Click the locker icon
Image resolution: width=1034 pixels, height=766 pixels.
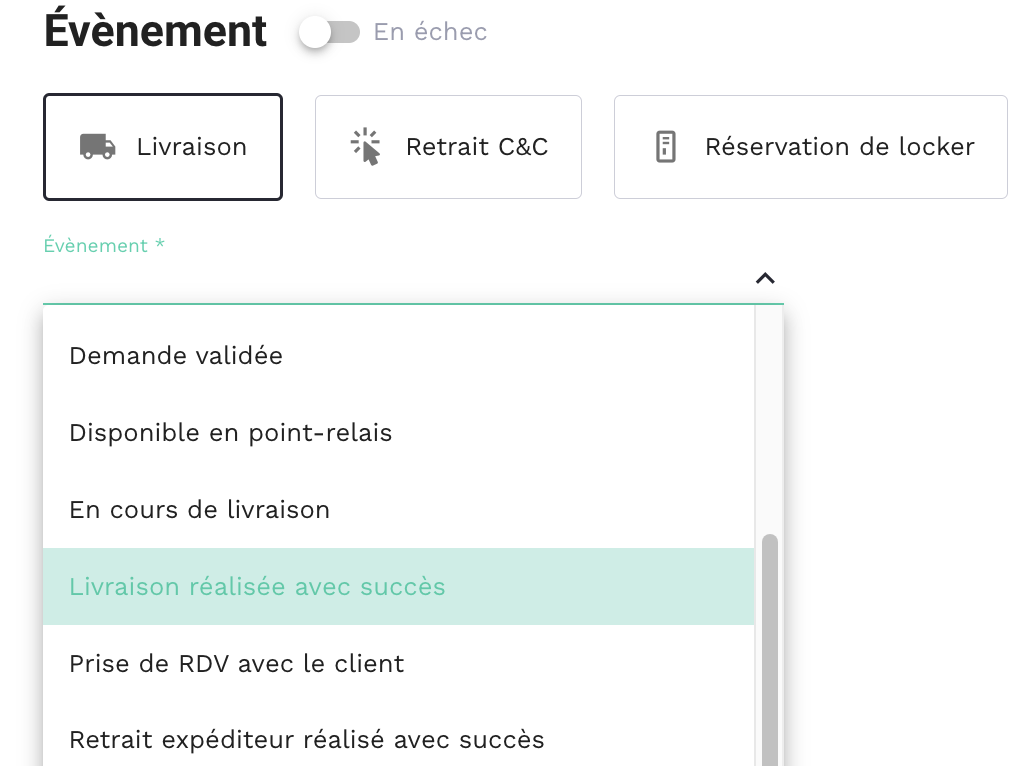665,147
